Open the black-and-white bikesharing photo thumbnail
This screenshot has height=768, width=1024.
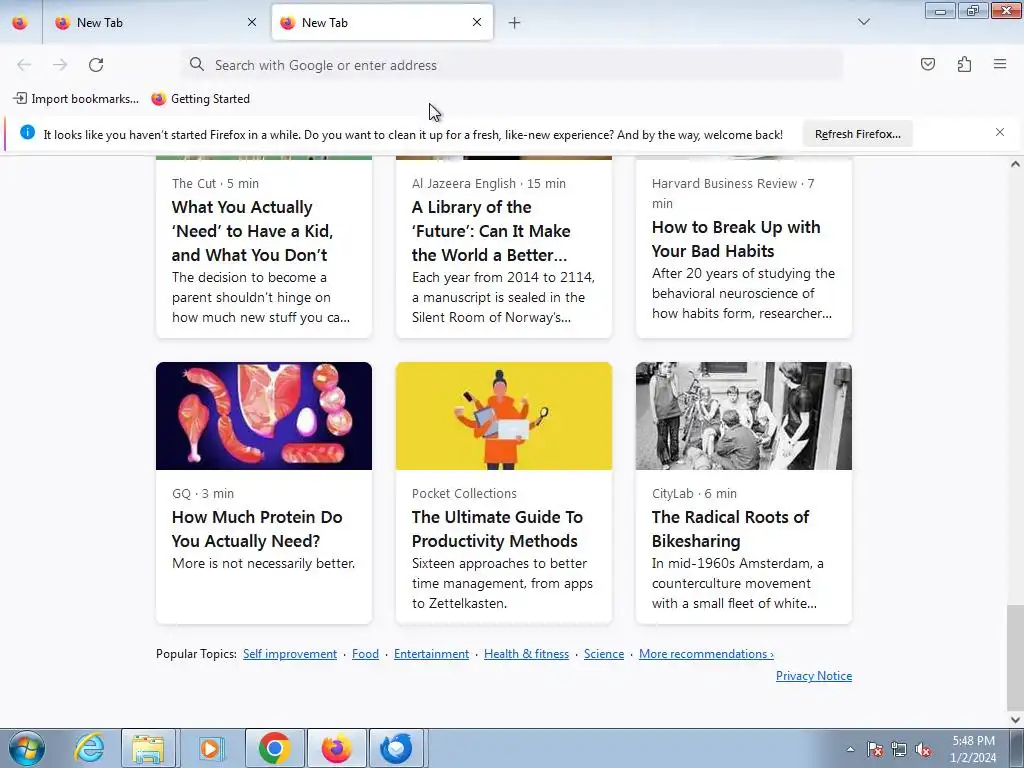coord(744,415)
